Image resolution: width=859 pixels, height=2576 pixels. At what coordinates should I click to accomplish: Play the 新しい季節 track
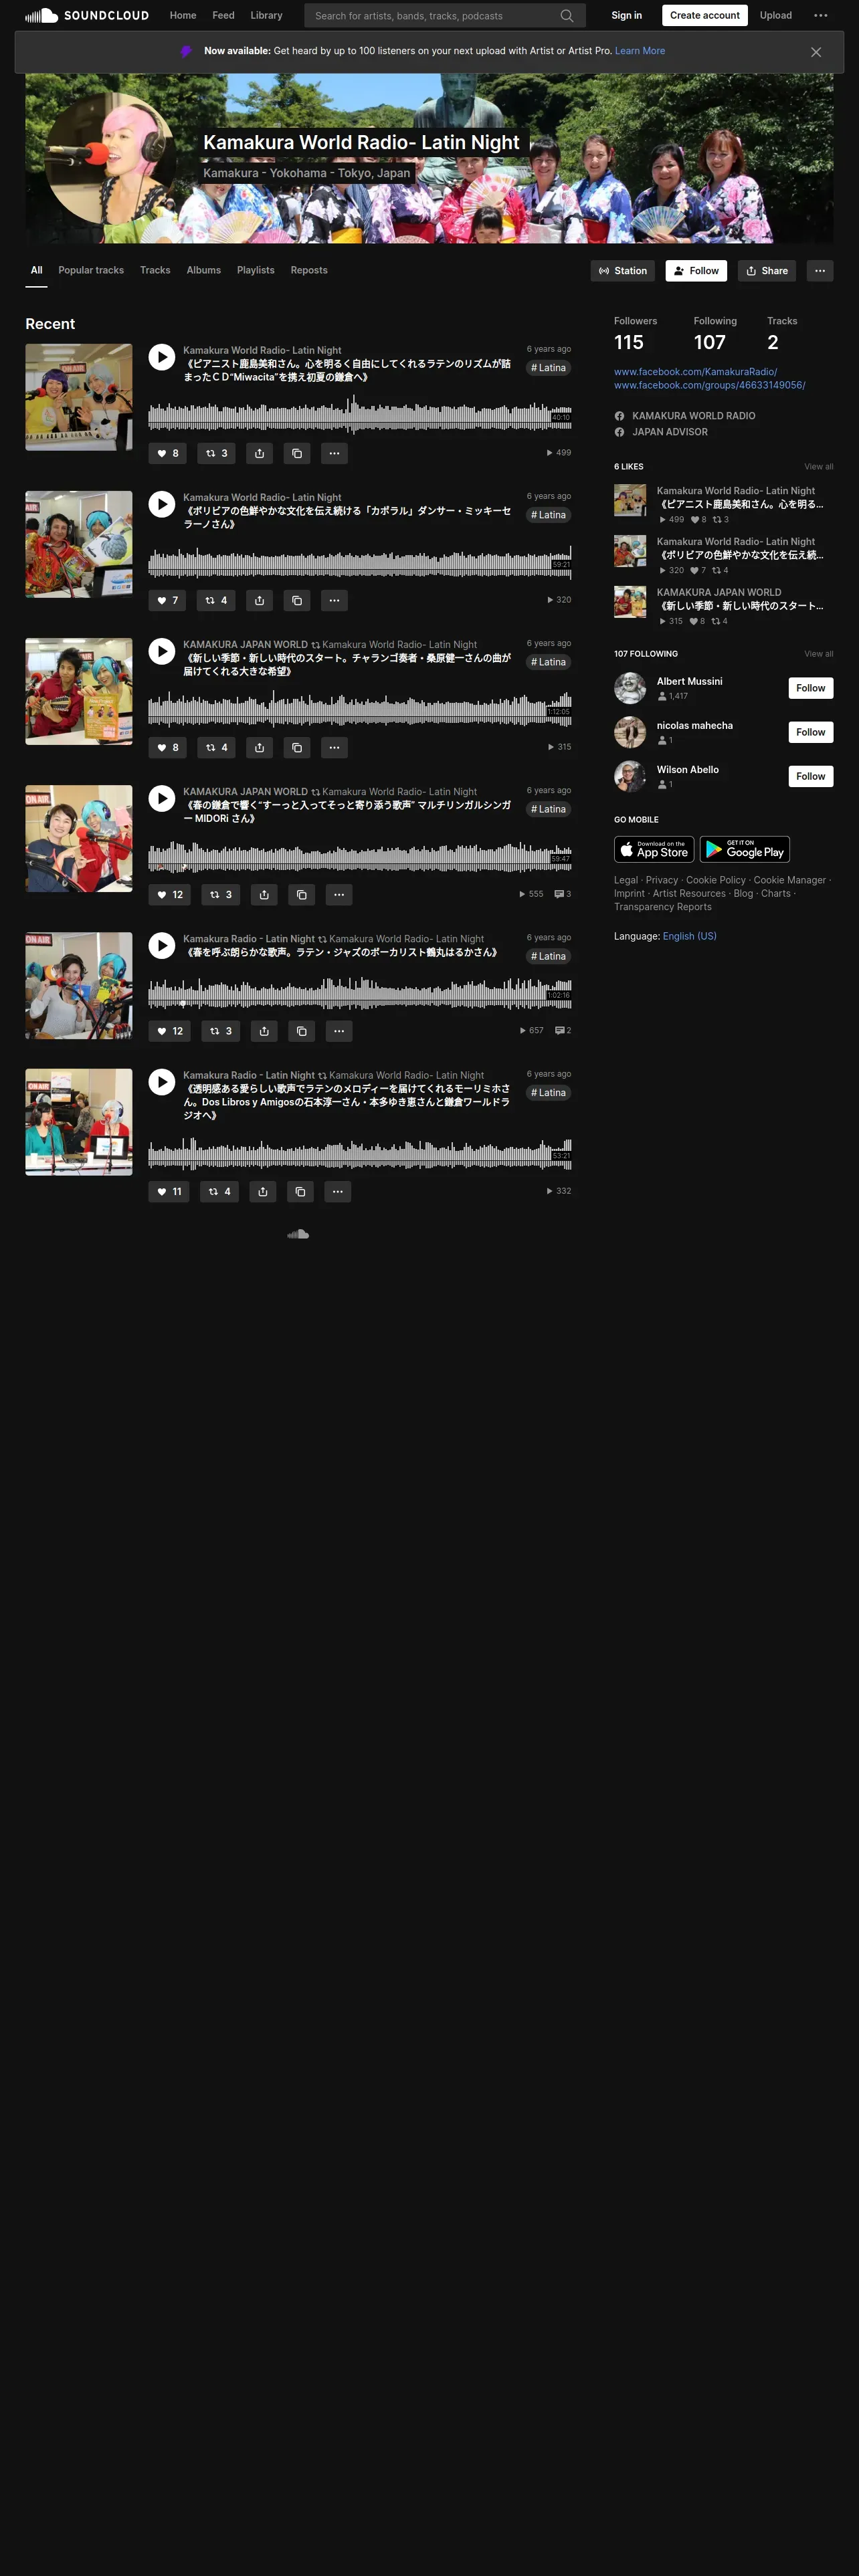click(162, 651)
